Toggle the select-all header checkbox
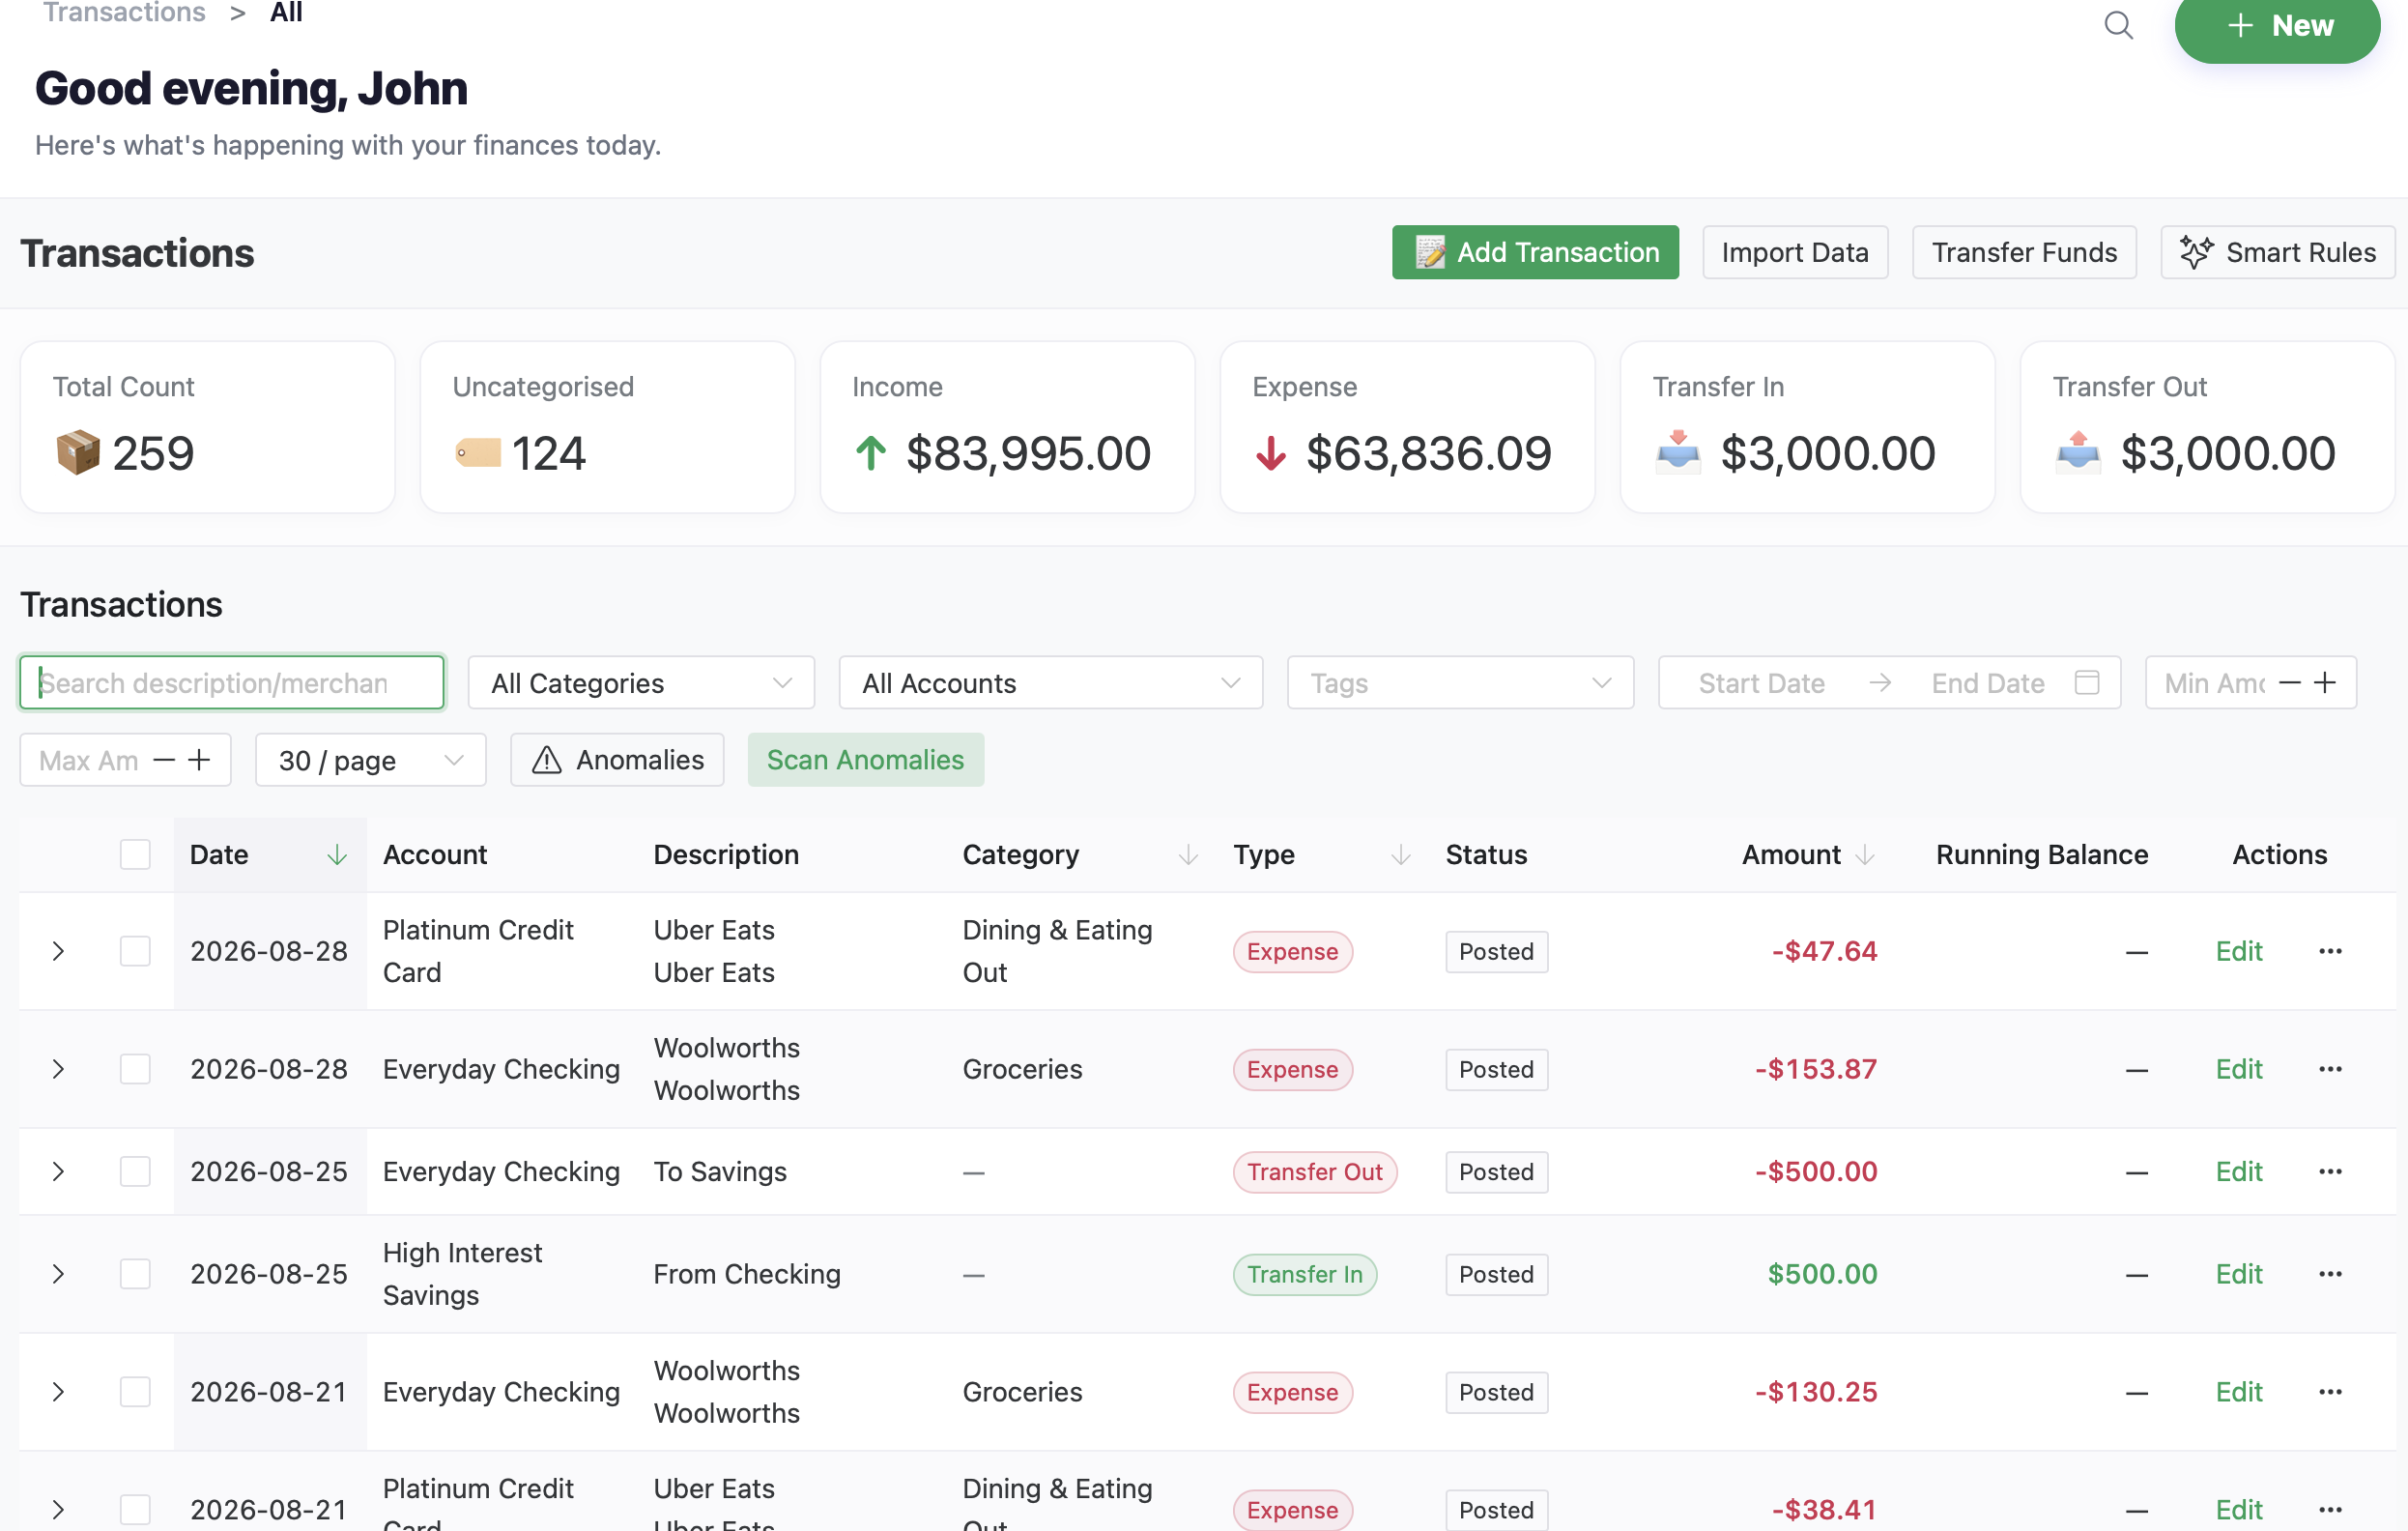This screenshot has height=1531, width=2408. (135, 855)
